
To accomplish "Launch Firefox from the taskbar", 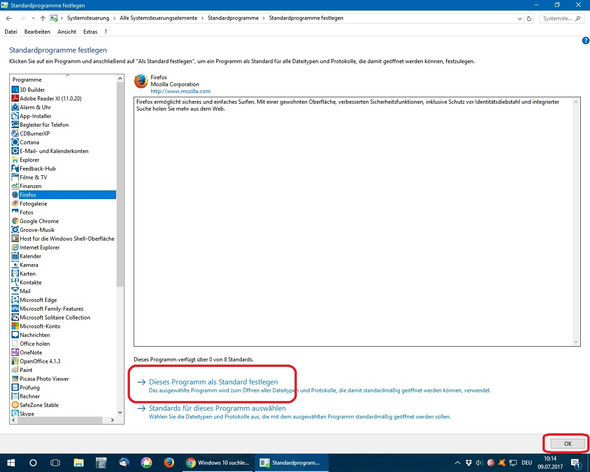I will (169, 463).
